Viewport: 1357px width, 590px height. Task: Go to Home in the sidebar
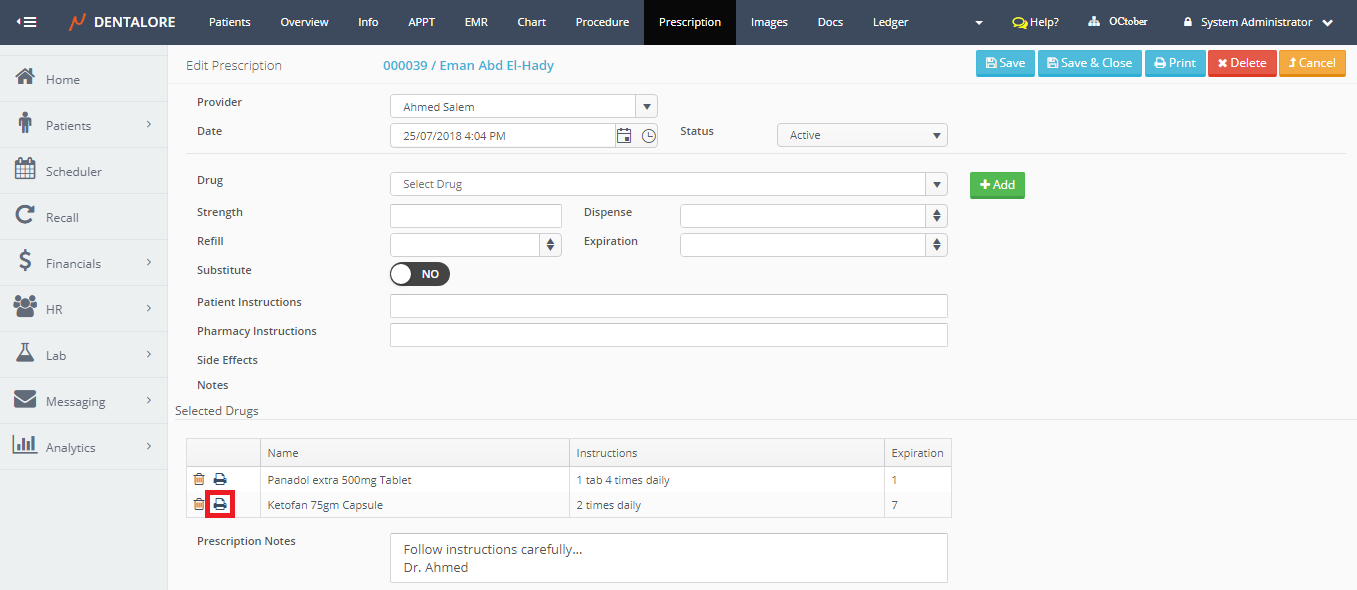(62, 79)
